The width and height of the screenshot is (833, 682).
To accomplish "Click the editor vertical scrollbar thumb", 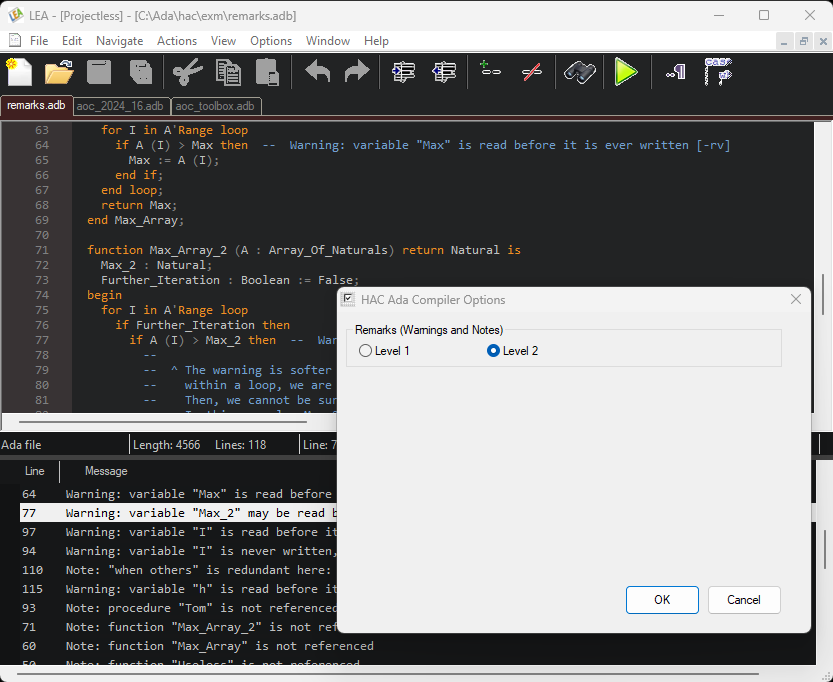I will click(x=823, y=294).
